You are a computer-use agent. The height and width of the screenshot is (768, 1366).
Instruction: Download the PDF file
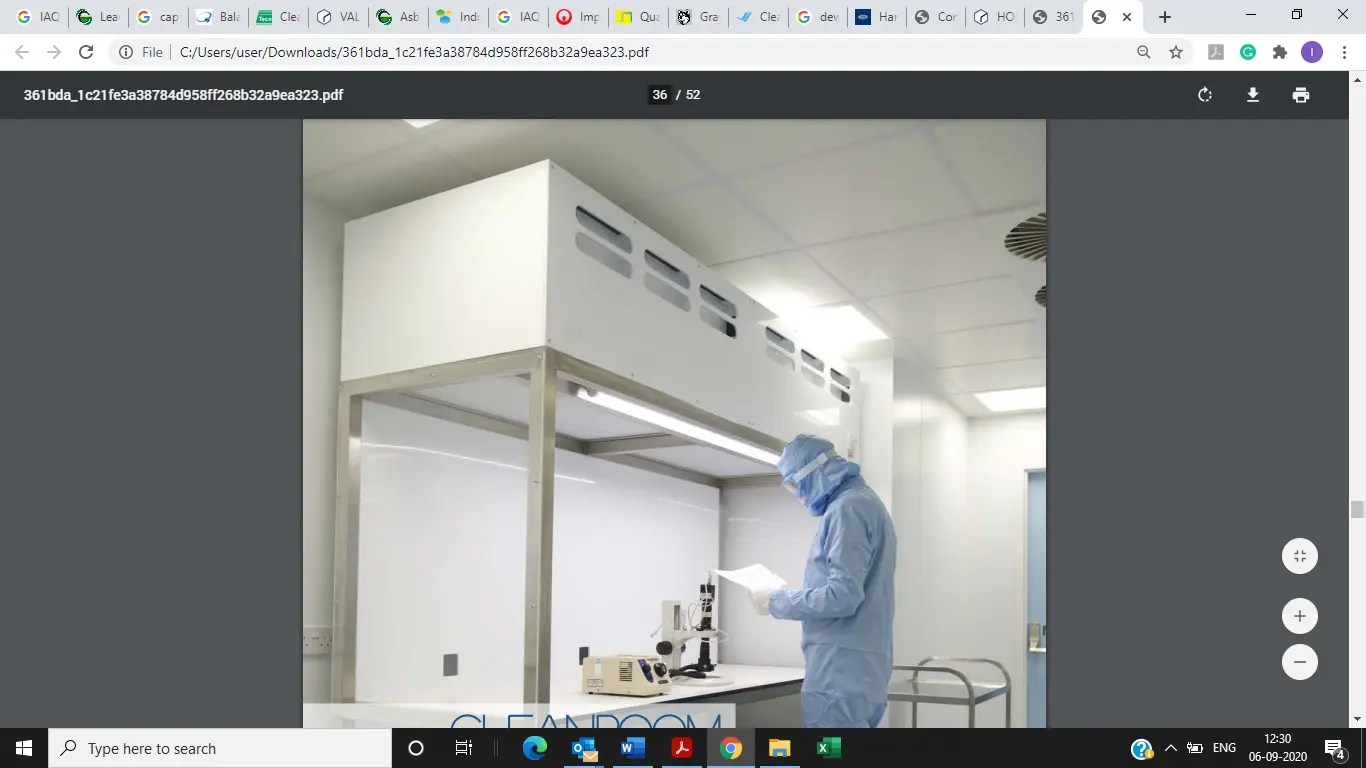(x=1252, y=95)
